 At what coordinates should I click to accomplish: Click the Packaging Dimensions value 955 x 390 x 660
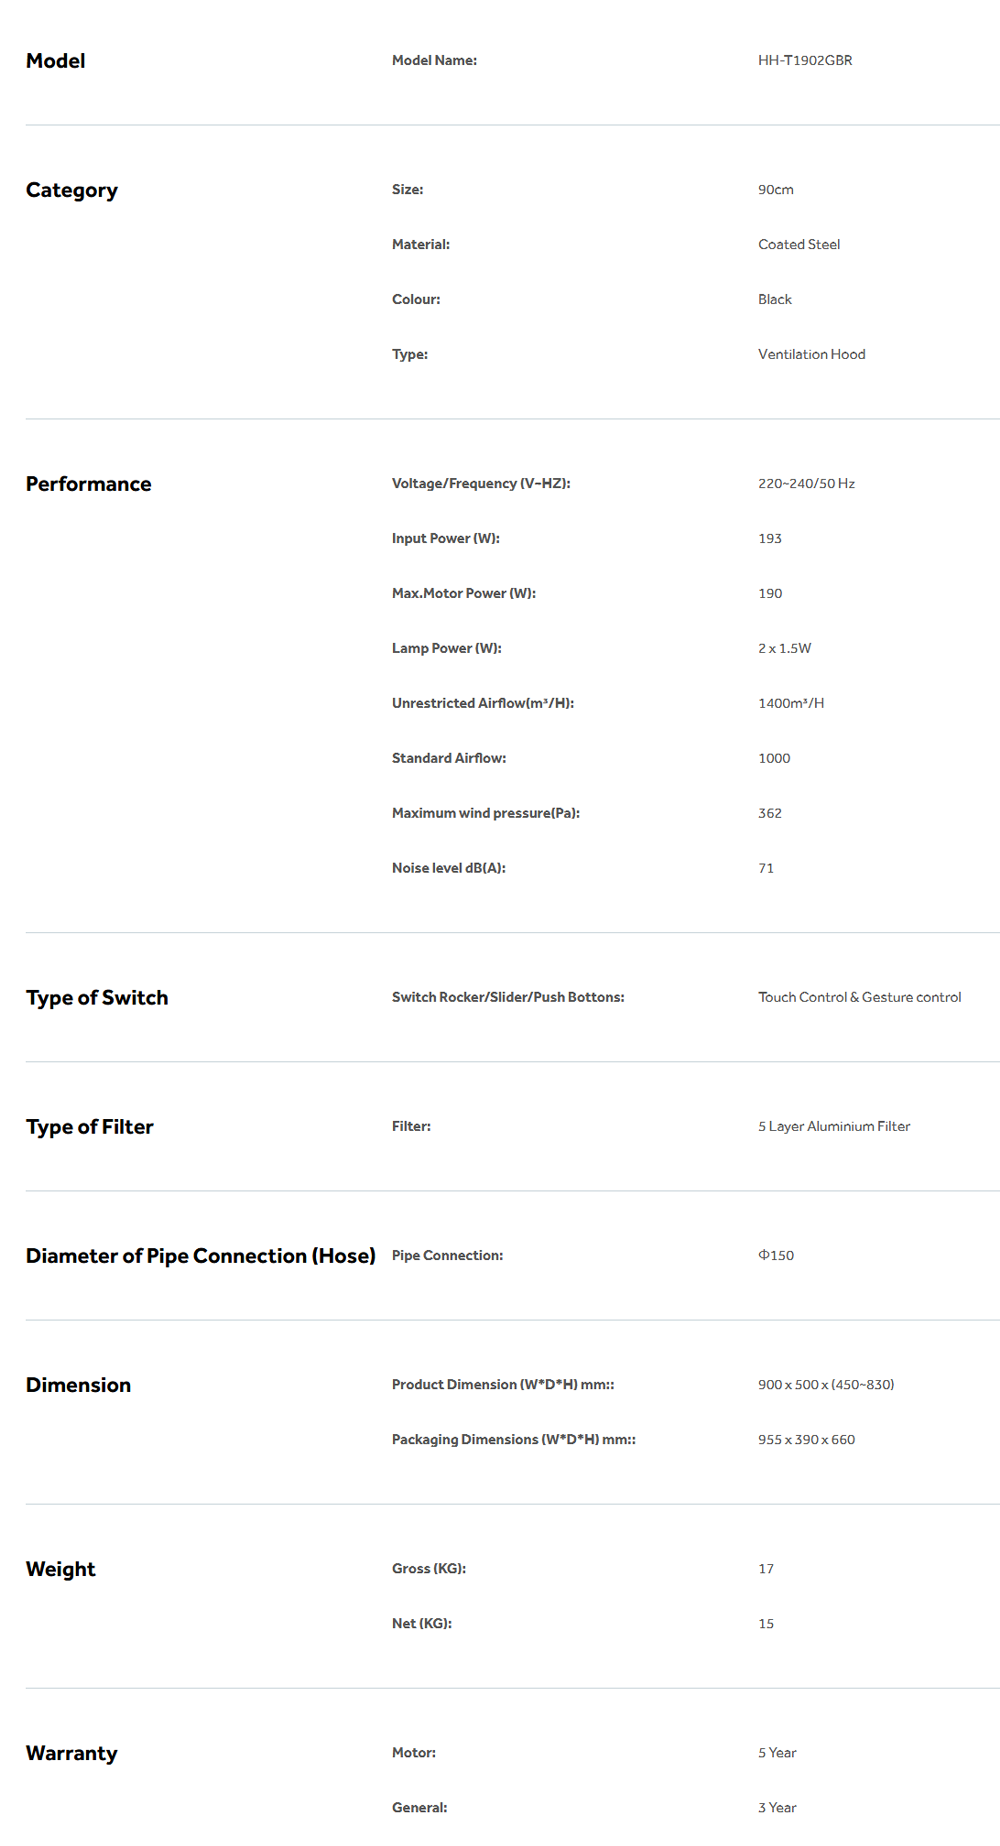(806, 1439)
